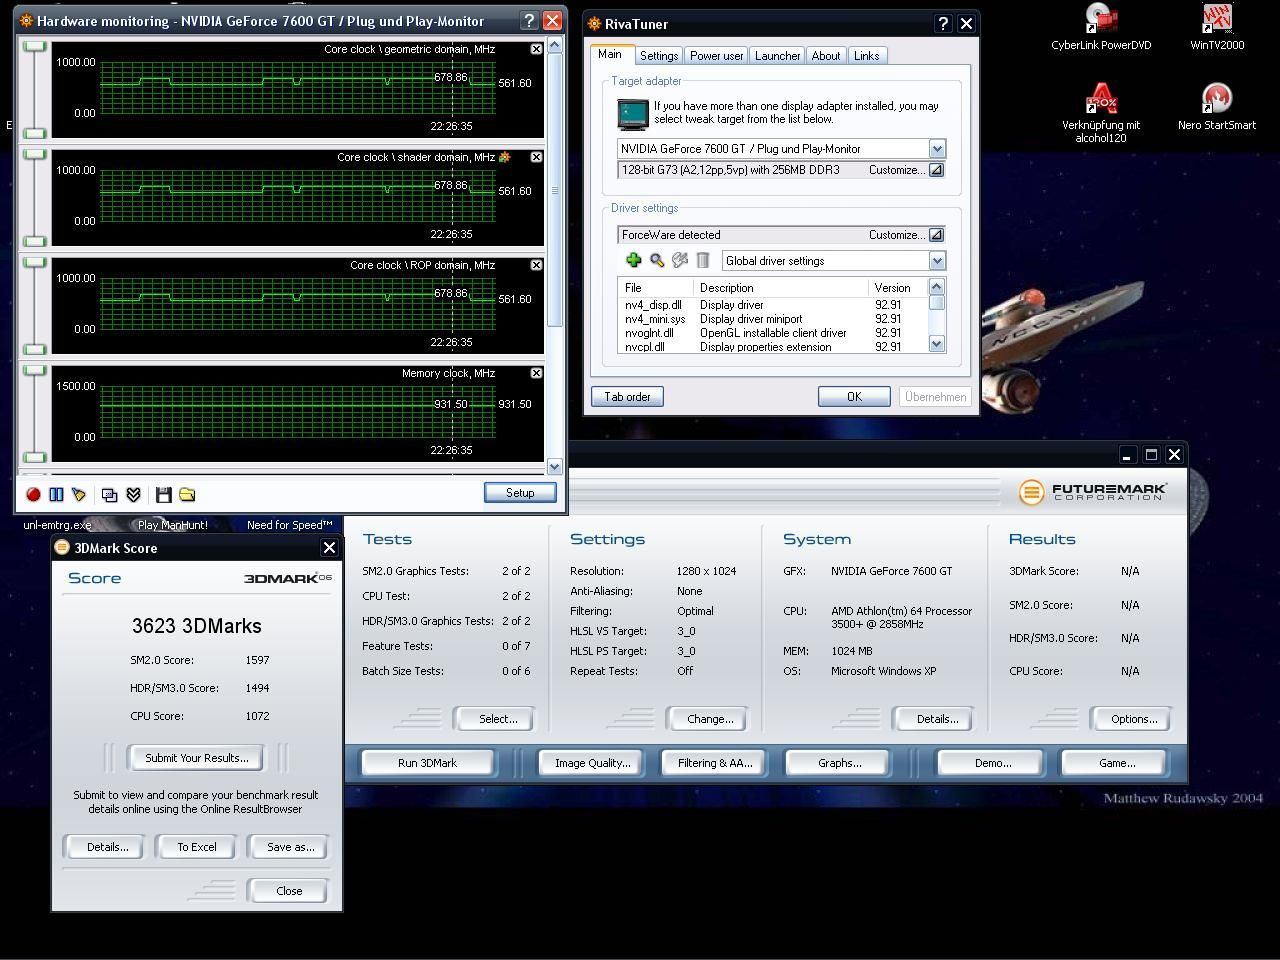1280x960 pixels.
Task: Open the Global driver settings dropdown
Action: (937, 261)
